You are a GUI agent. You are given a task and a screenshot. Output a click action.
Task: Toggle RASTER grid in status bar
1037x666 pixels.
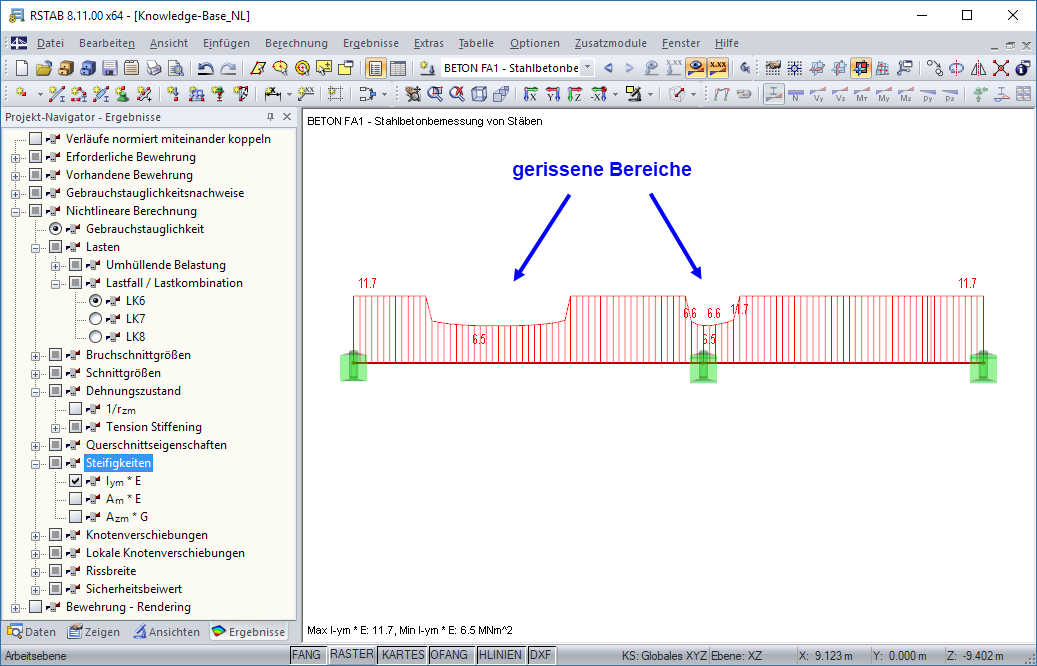click(x=352, y=655)
